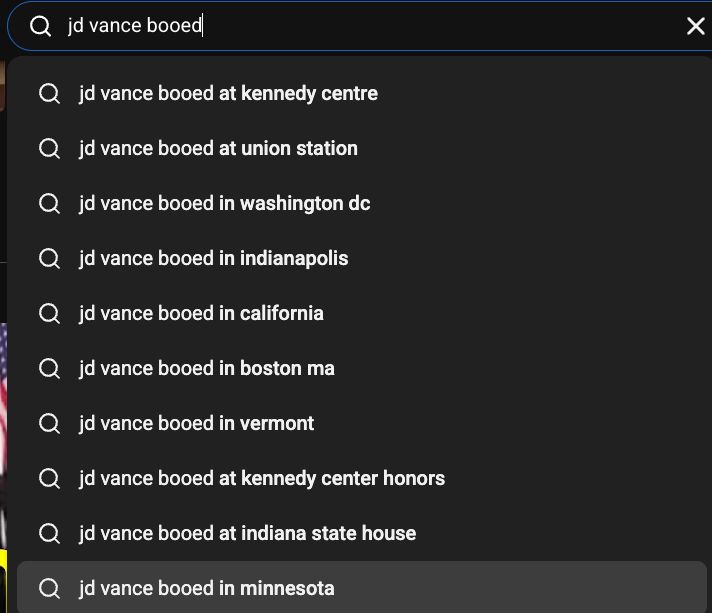Pick 'jd vance booed at kennedy center honors'
This screenshot has height=613, width=712.
(x=262, y=479)
